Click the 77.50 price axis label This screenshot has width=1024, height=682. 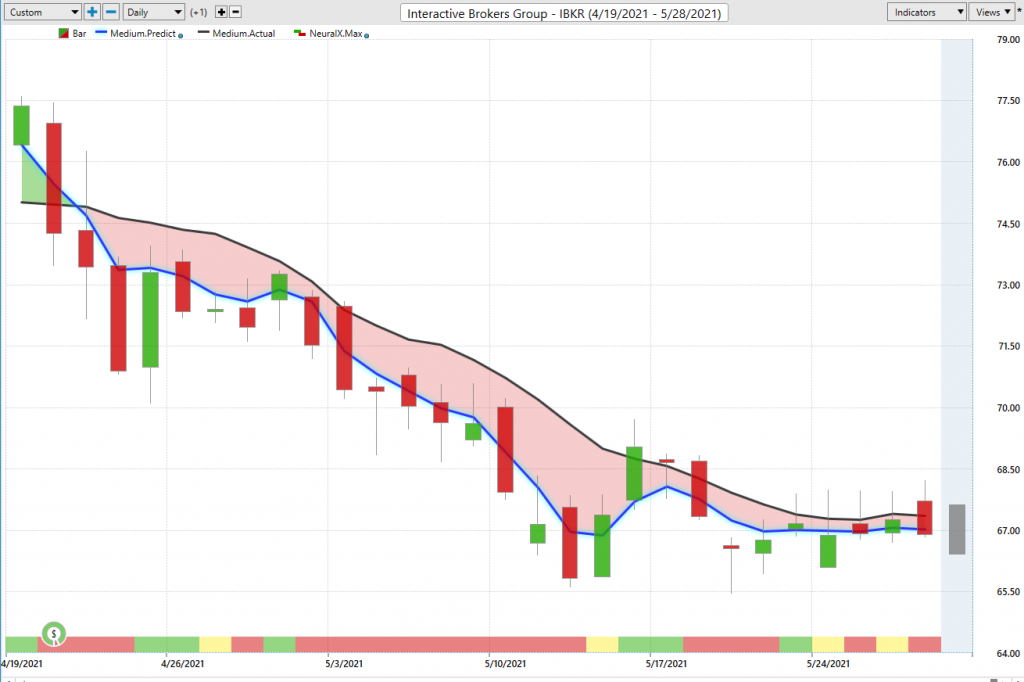tap(1008, 101)
